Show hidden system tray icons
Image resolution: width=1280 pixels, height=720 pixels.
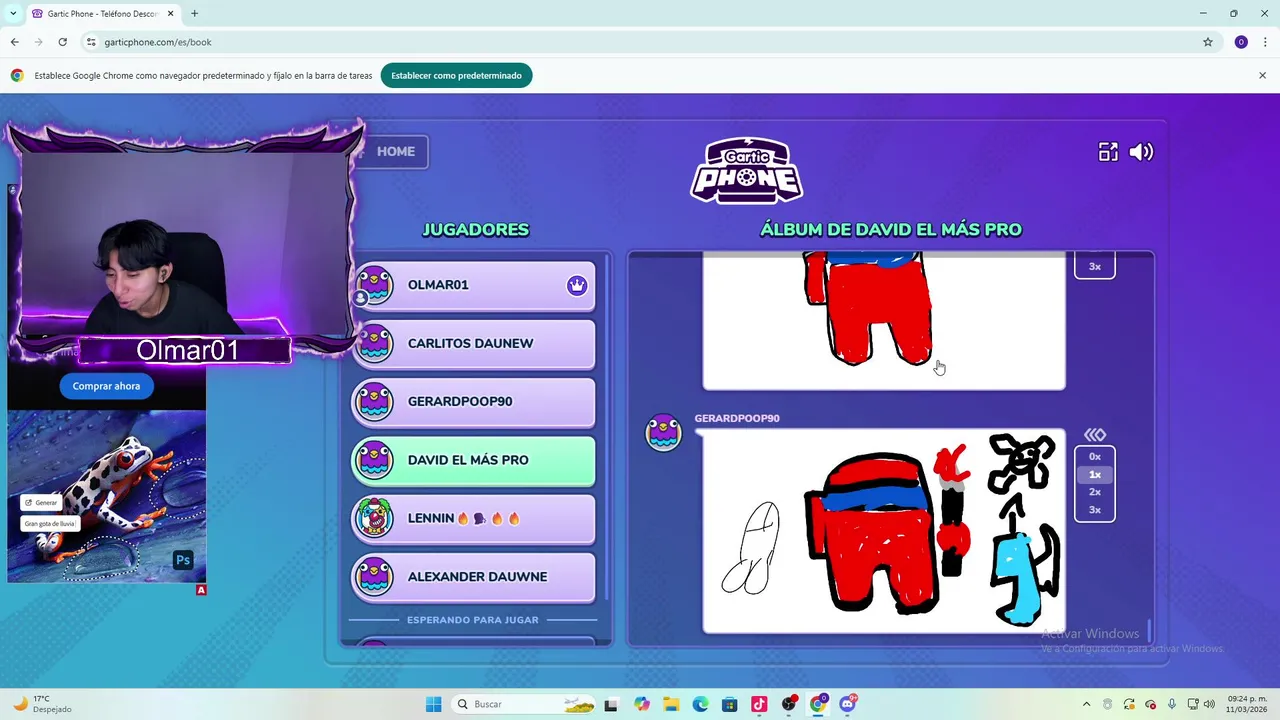click(1086, 704)
